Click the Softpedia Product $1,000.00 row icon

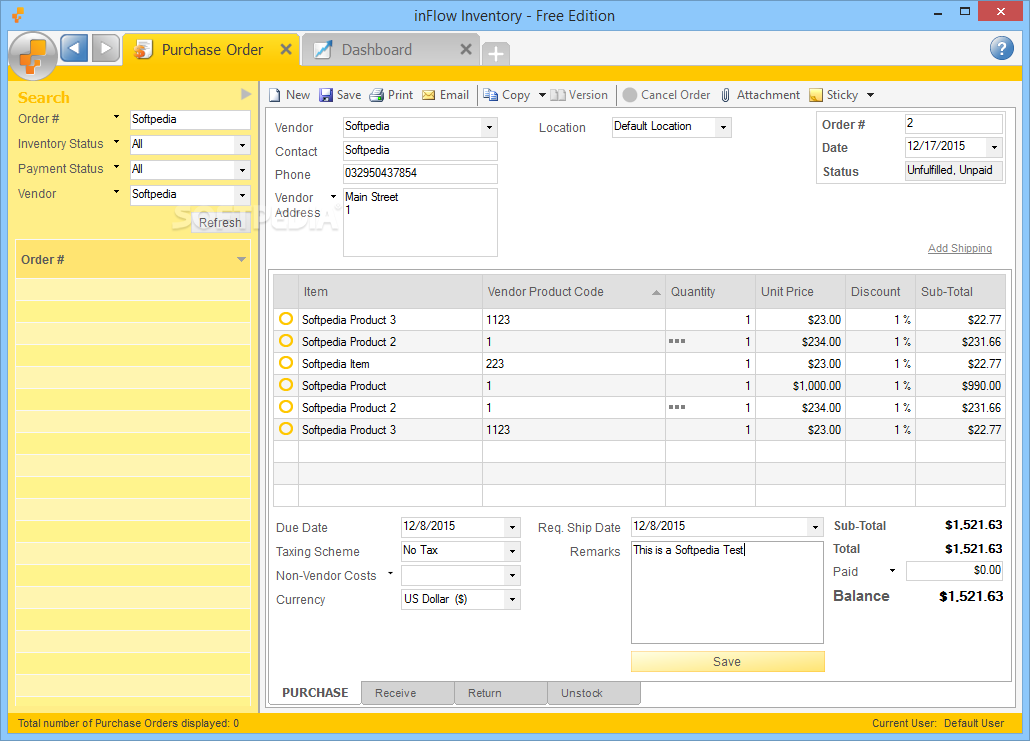[286, 385]
